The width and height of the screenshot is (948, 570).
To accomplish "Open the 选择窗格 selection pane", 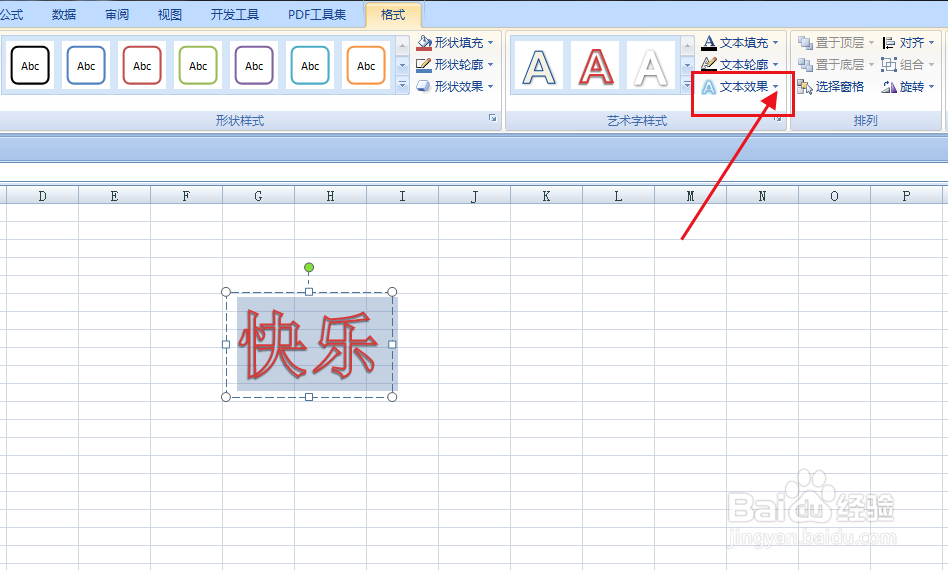I will pyautogui.click(x=831, y=87).
